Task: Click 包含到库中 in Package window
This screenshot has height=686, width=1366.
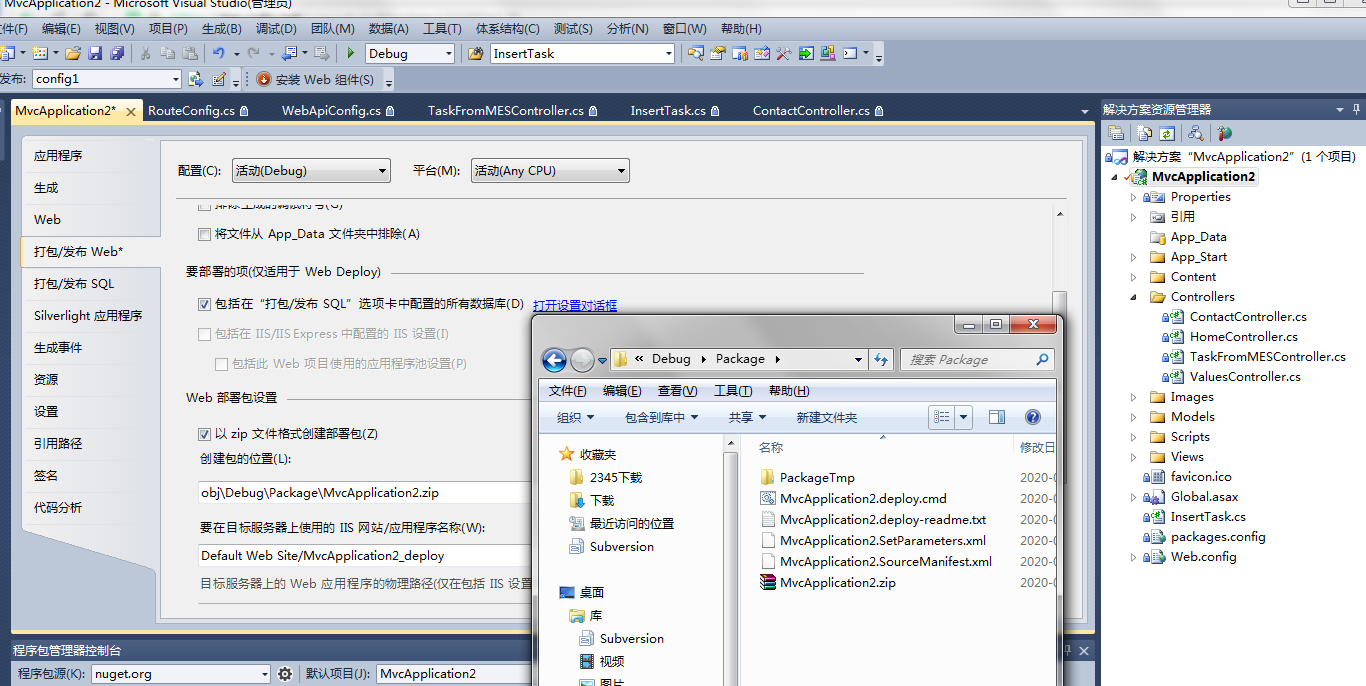Action: (661, 418)
